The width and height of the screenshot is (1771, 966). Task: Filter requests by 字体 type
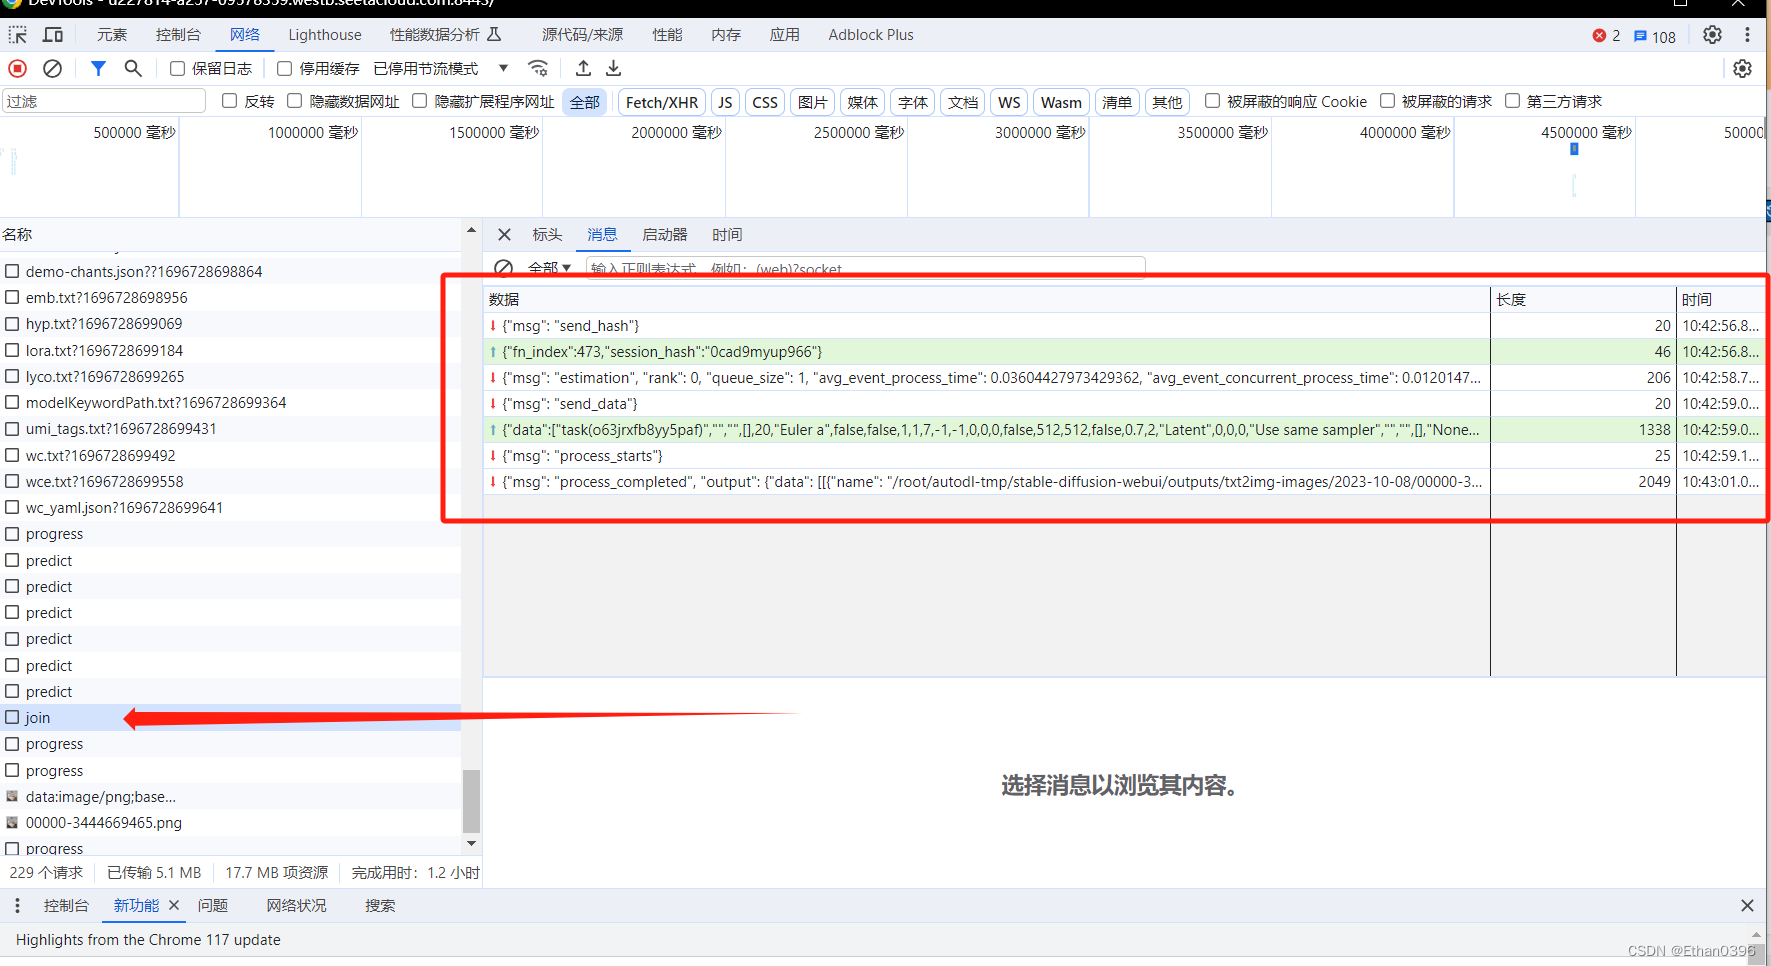coord(912,102)
